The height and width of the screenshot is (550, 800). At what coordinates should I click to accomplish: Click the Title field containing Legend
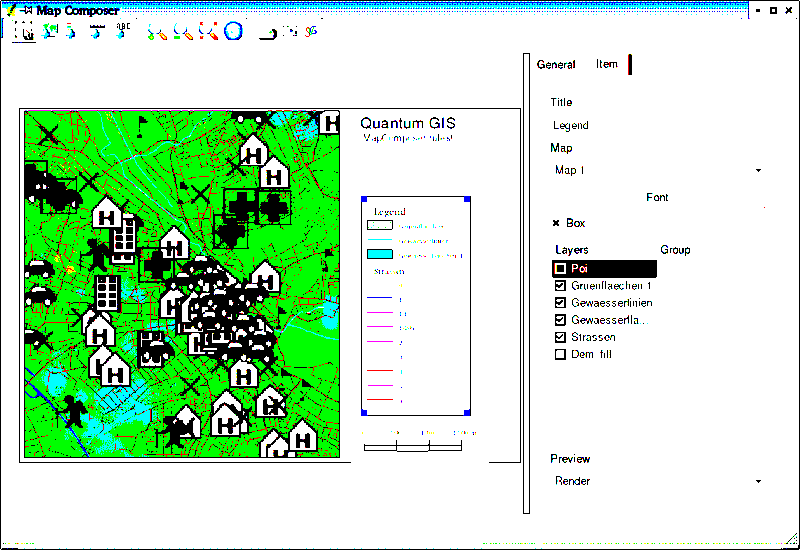click(656, 126)
